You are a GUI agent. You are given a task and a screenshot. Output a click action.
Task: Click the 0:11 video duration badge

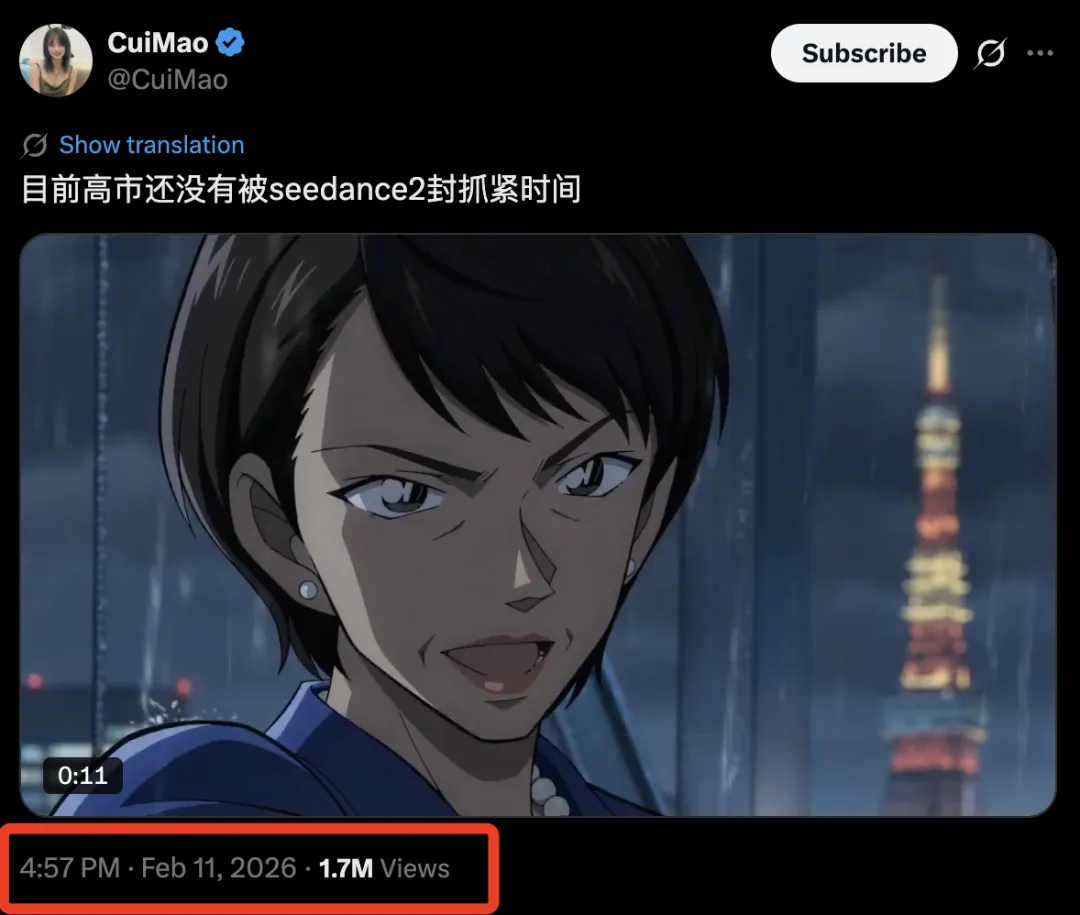(83, 775)
